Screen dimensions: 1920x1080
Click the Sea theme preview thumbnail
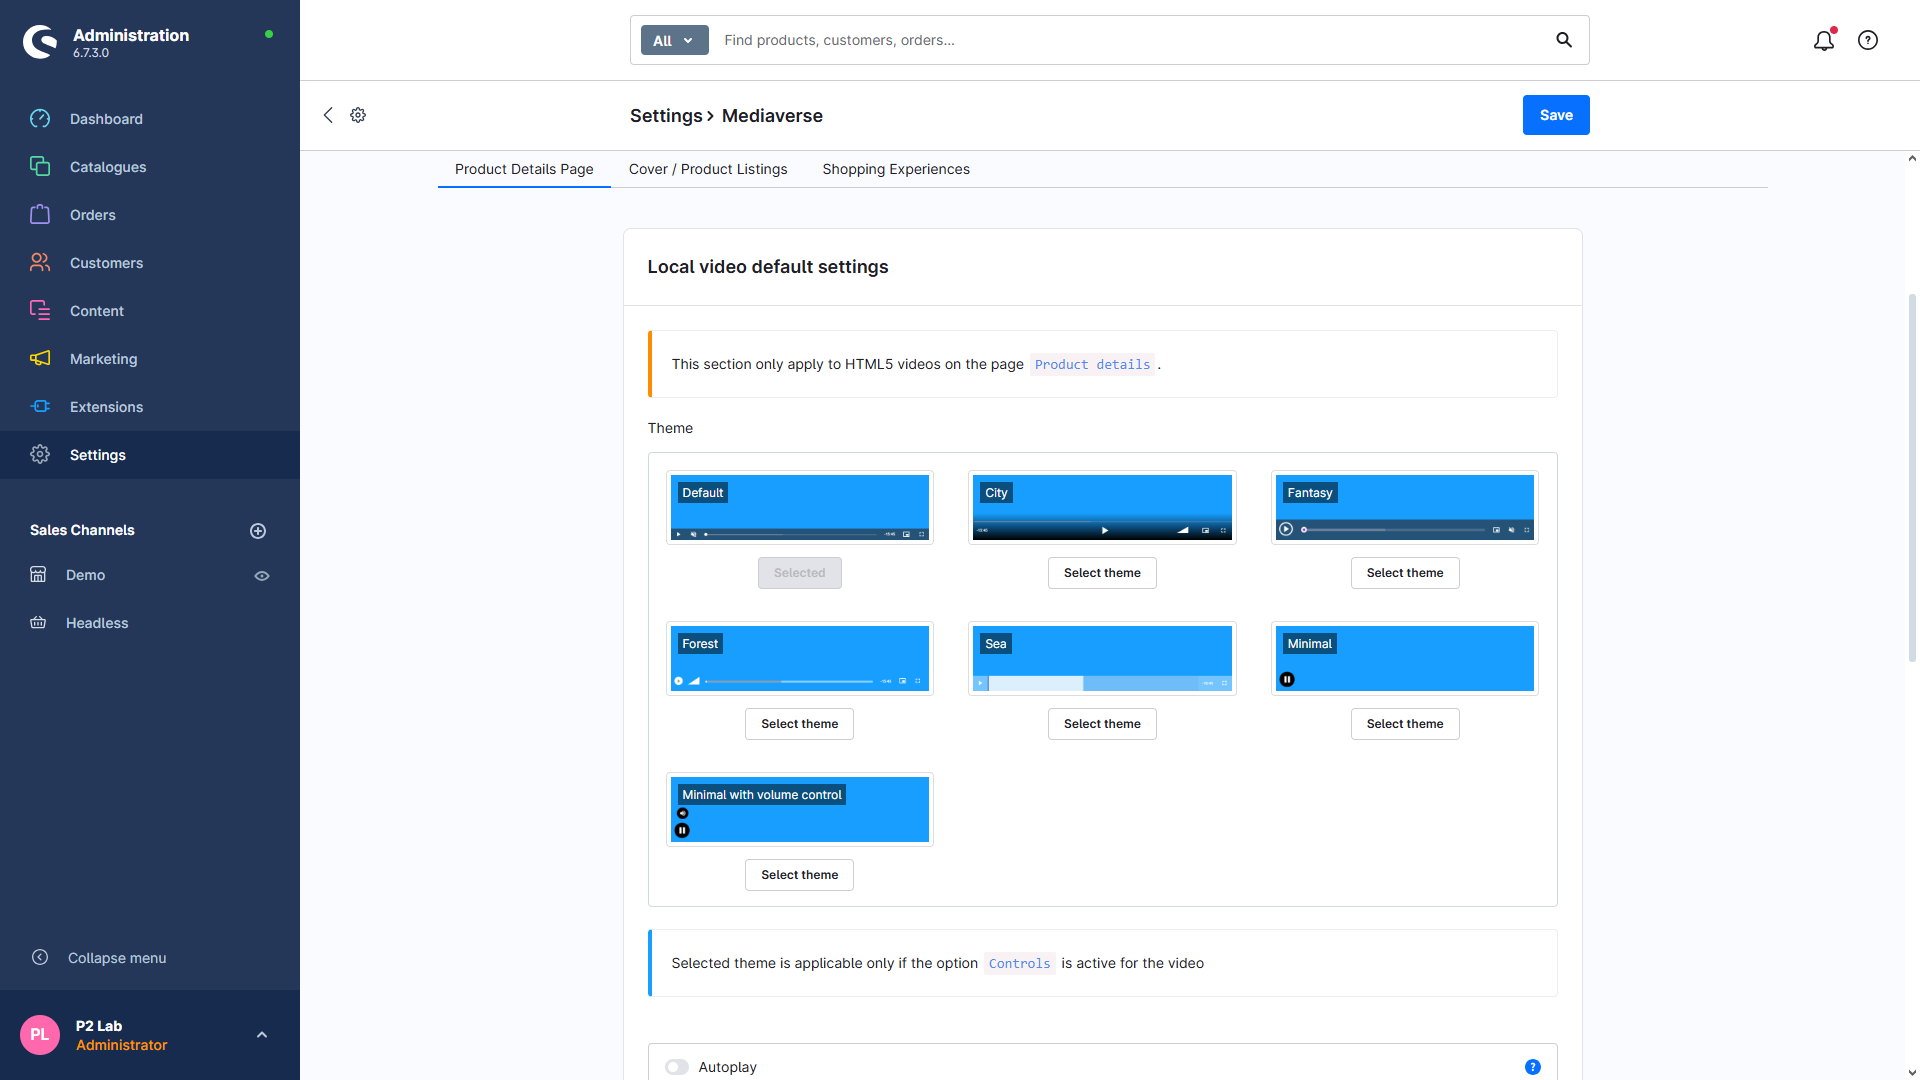tap(1102, 659)
